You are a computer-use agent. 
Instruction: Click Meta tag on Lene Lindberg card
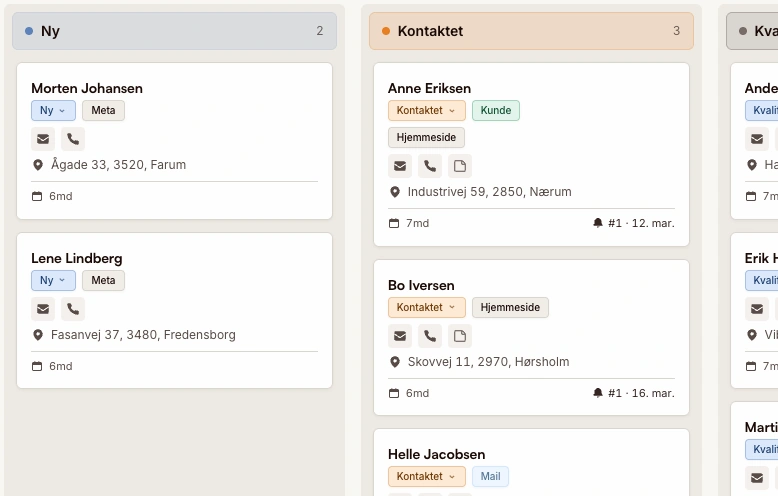coord(103,280)
